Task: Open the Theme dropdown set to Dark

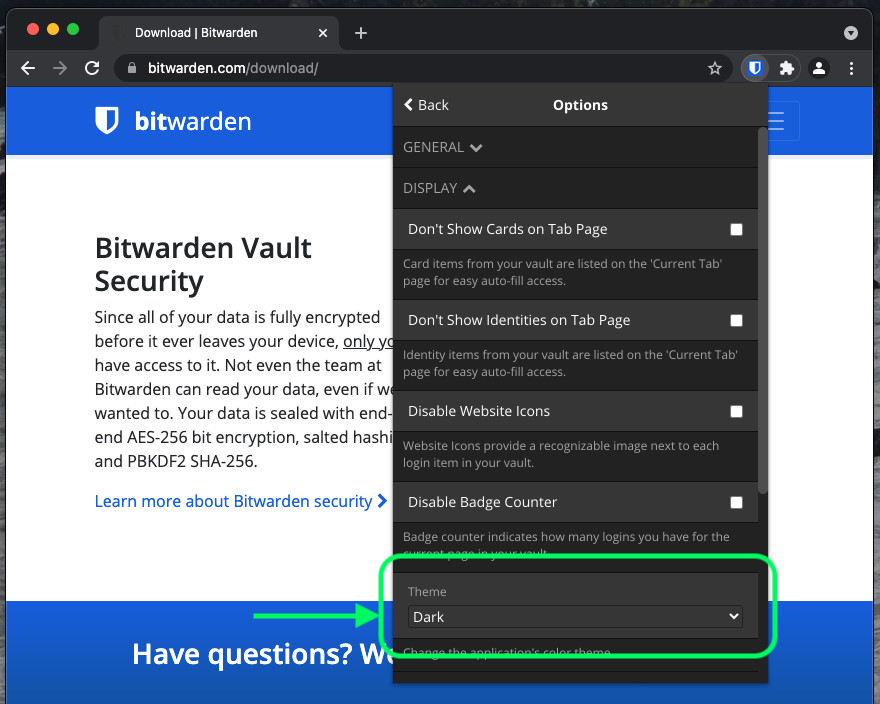Action: [x=575, y=617]
